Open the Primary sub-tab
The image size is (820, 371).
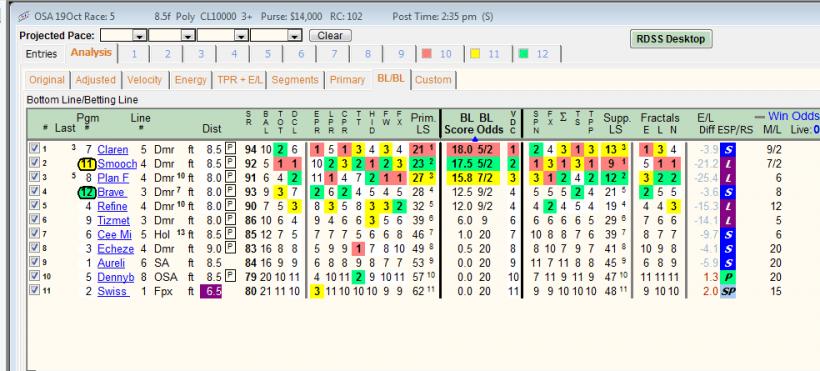(347, 80)
